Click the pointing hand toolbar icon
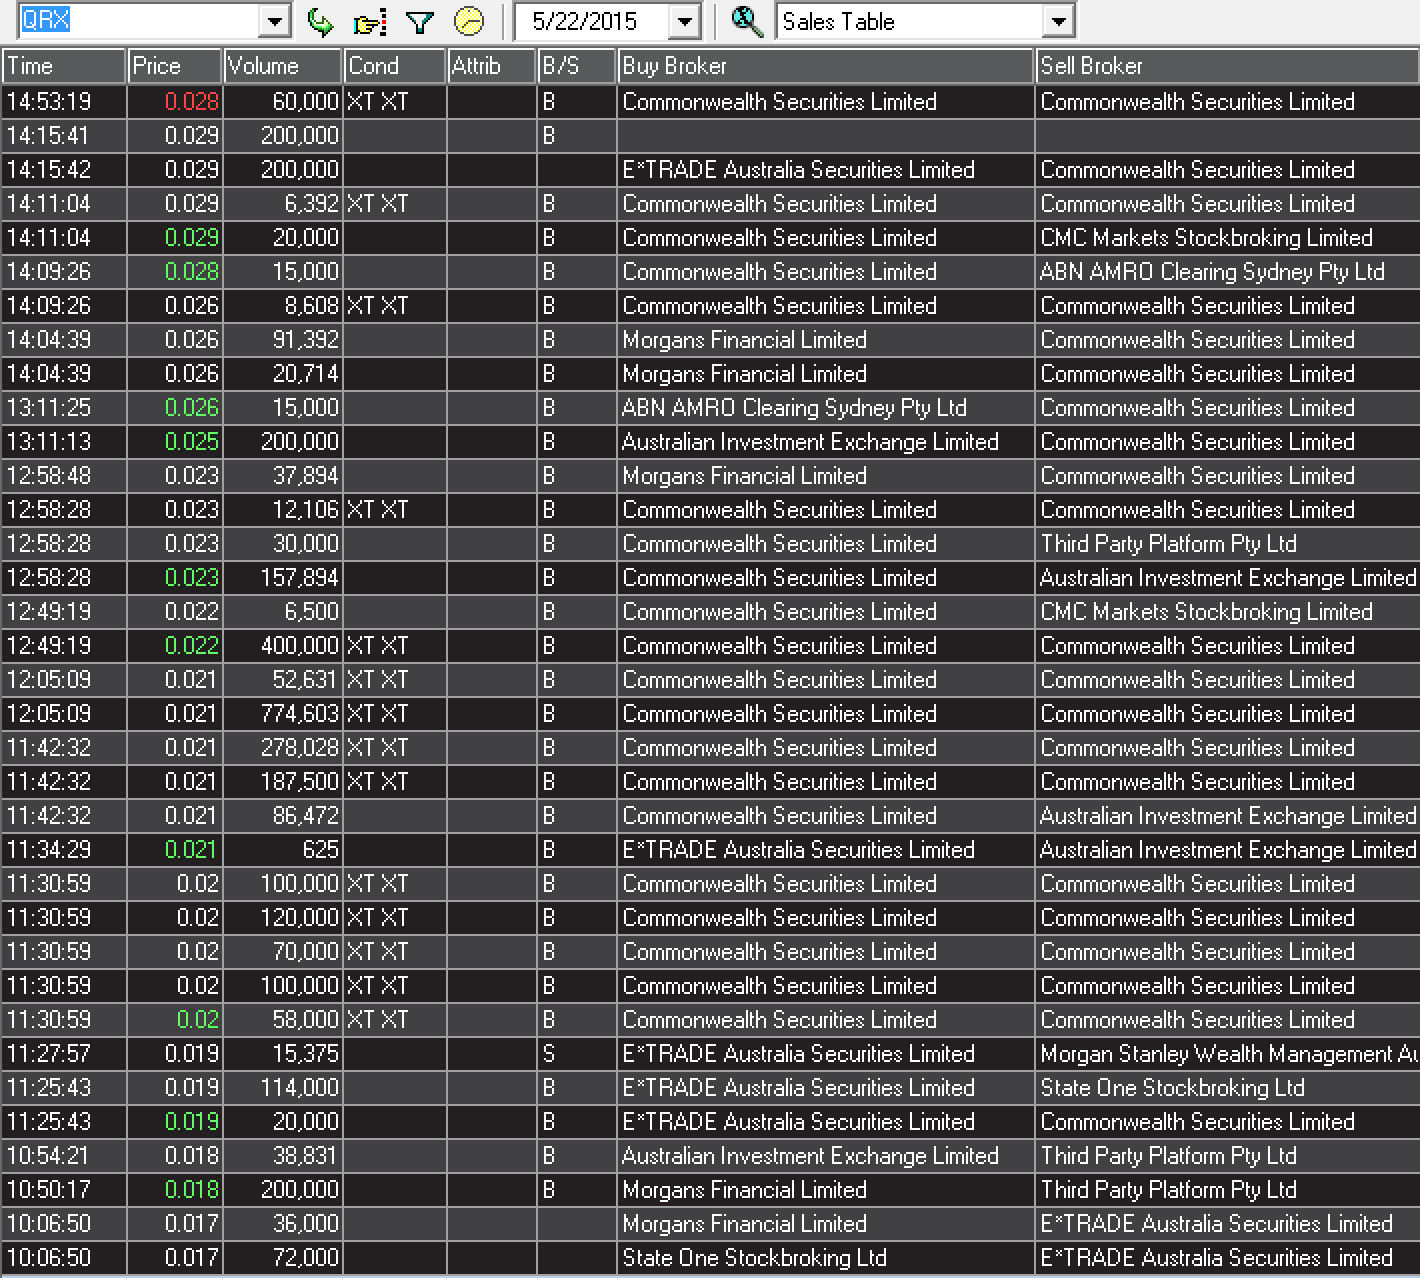Viewport: 1420px width, 1278px height. click(x=370, y=21)
